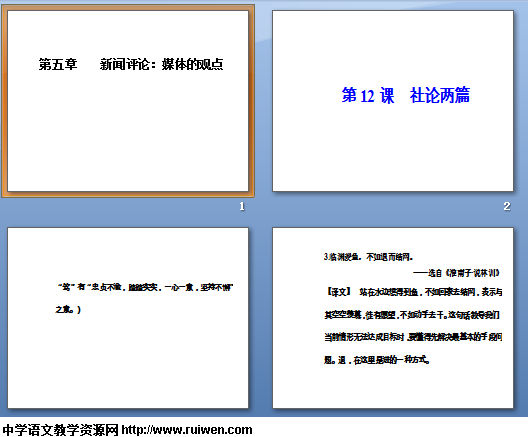Select the fourth slide with 译文 paragraph
Screen dimensions: 528x437
393,318
